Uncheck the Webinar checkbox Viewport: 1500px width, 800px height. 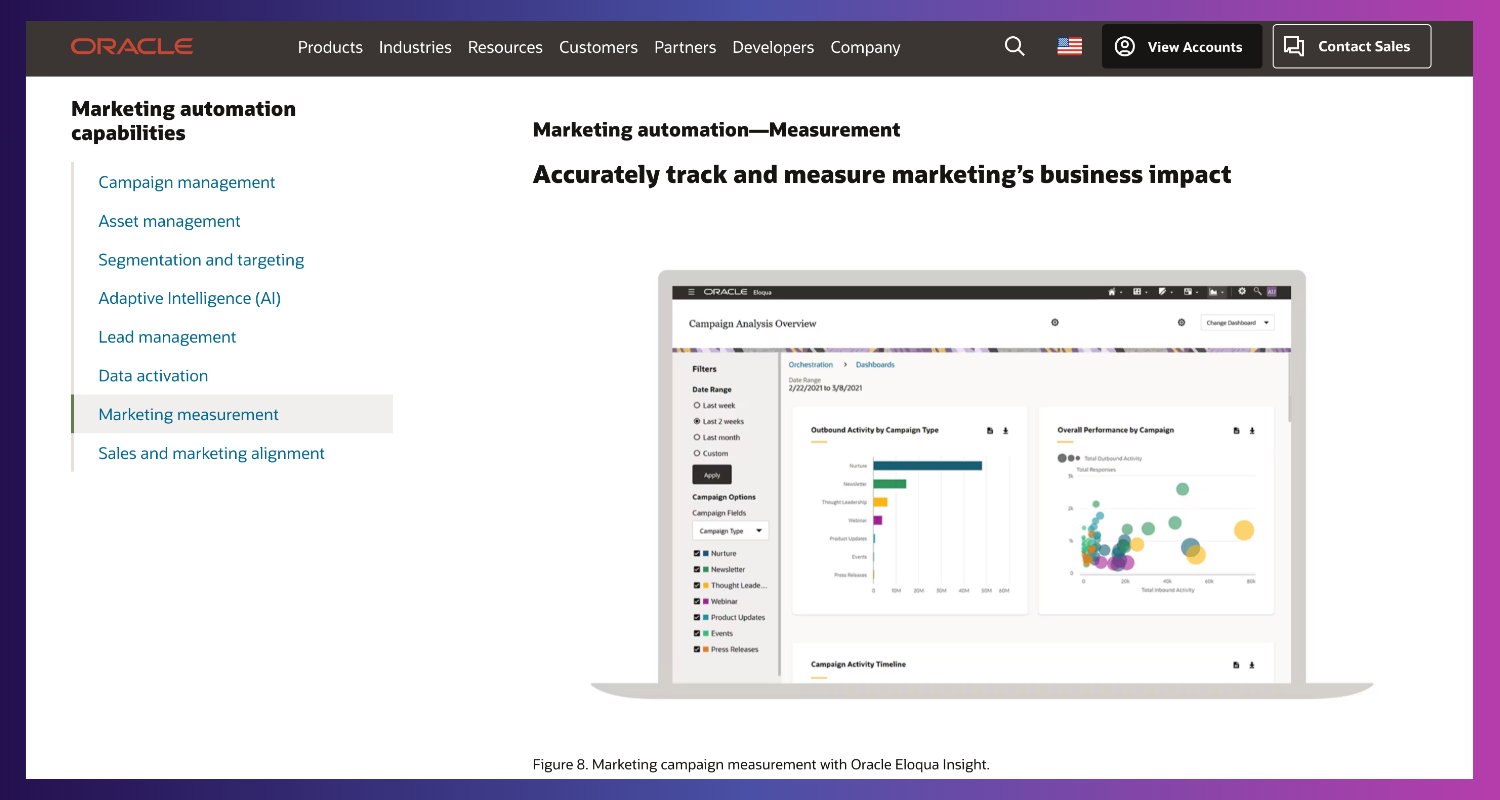tap(697, 601)
